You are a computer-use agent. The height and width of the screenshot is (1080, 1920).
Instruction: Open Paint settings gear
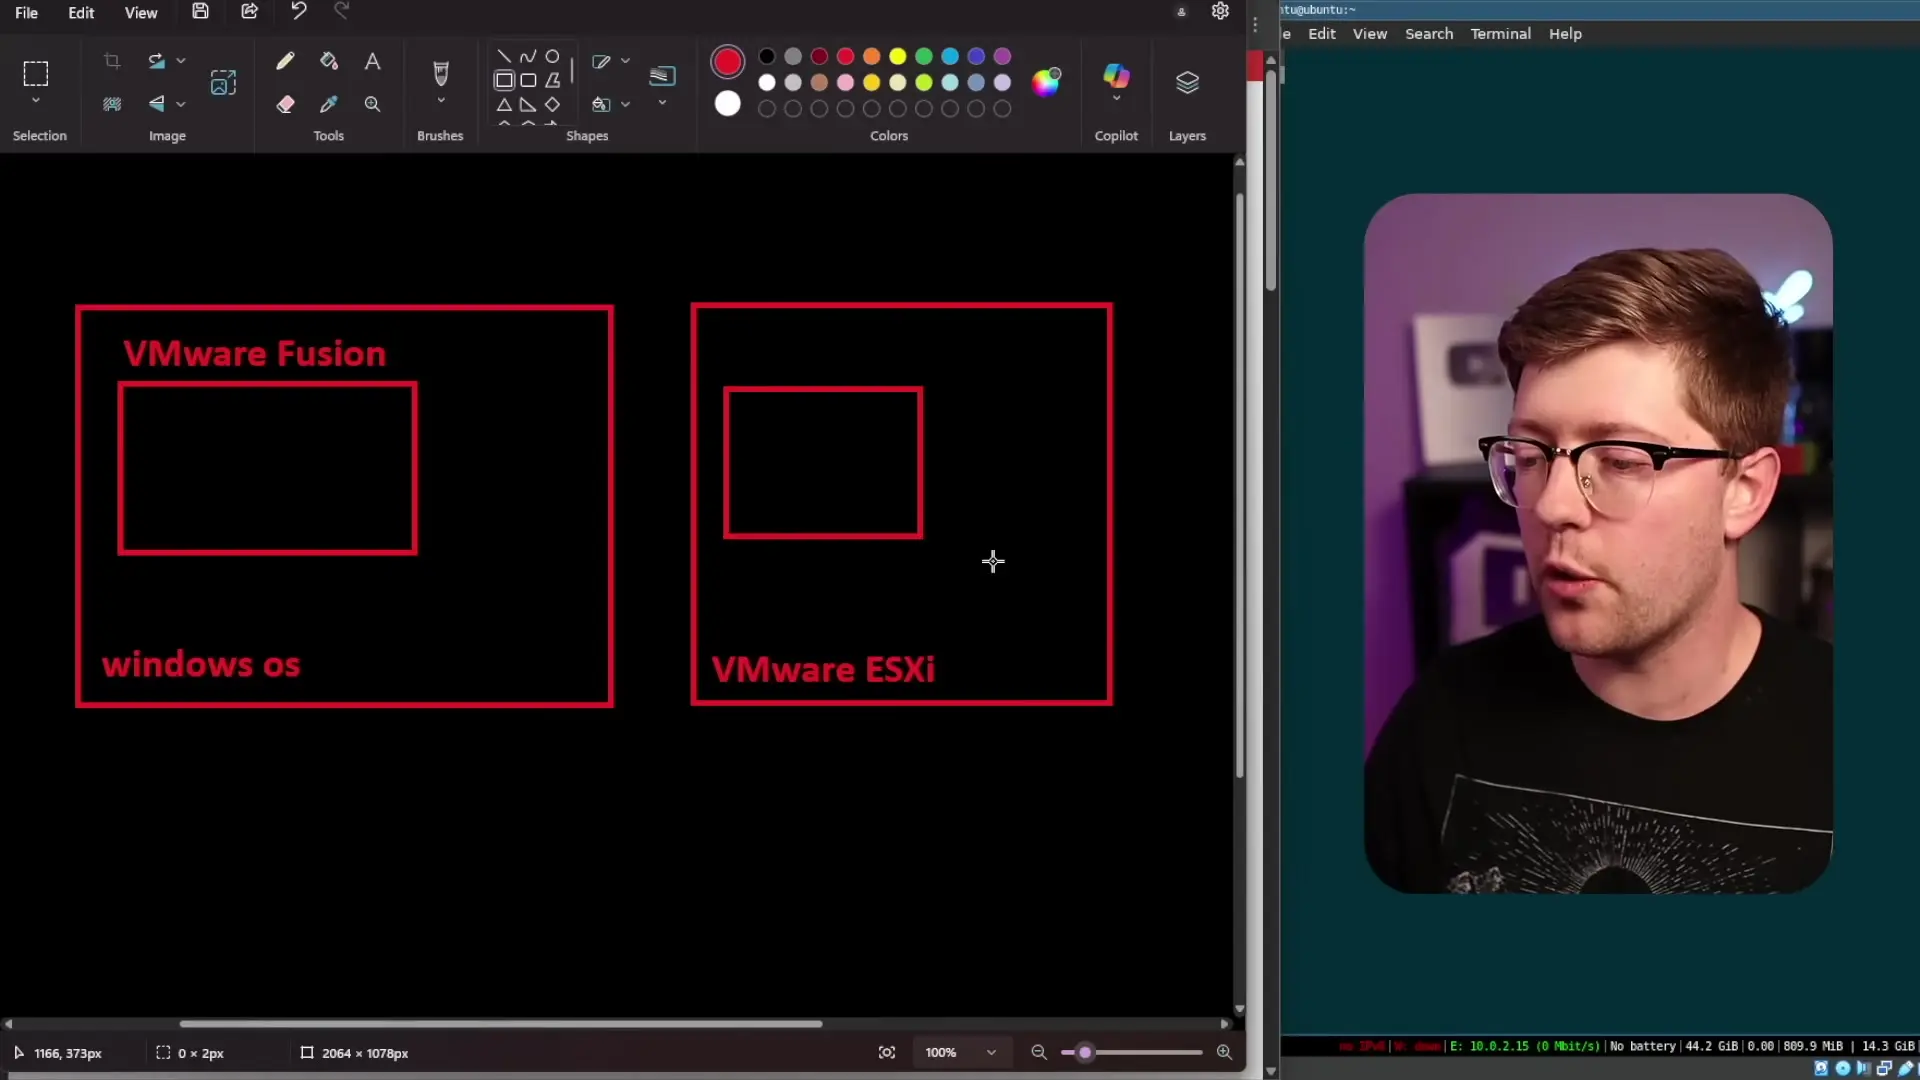(x=1220, y=12)
